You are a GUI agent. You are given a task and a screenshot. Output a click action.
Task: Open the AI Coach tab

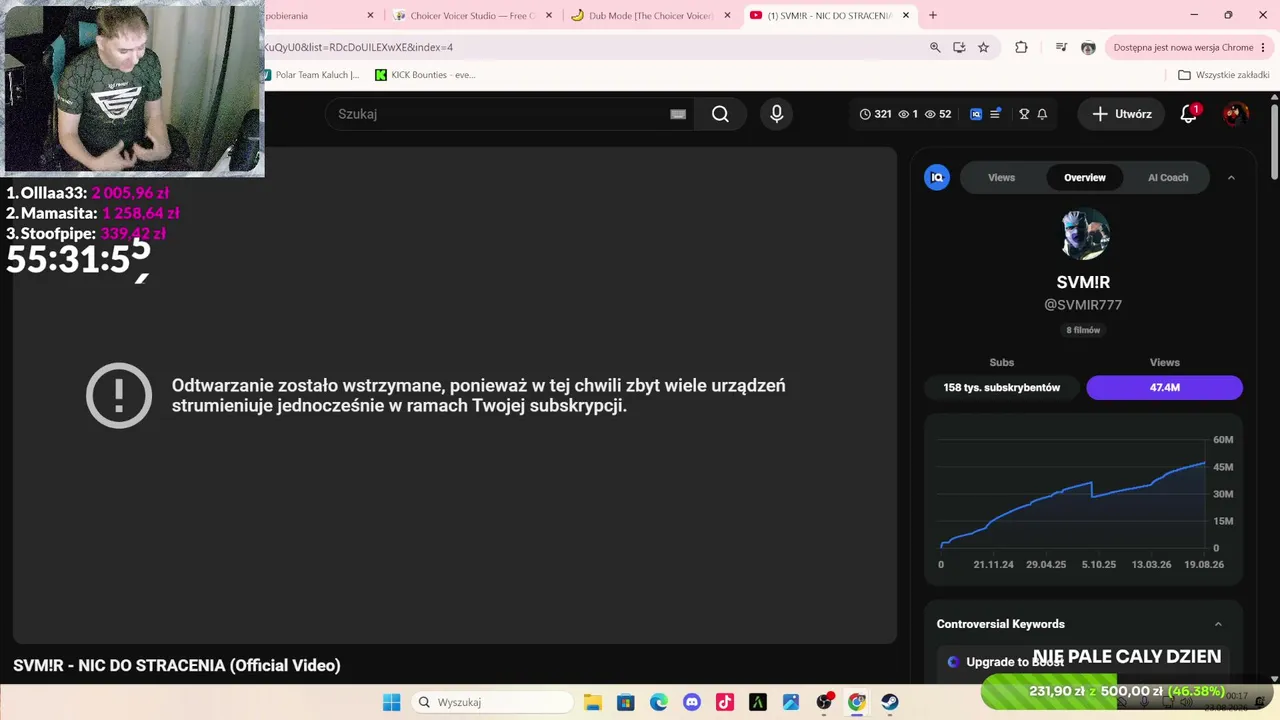[1168, 178]
